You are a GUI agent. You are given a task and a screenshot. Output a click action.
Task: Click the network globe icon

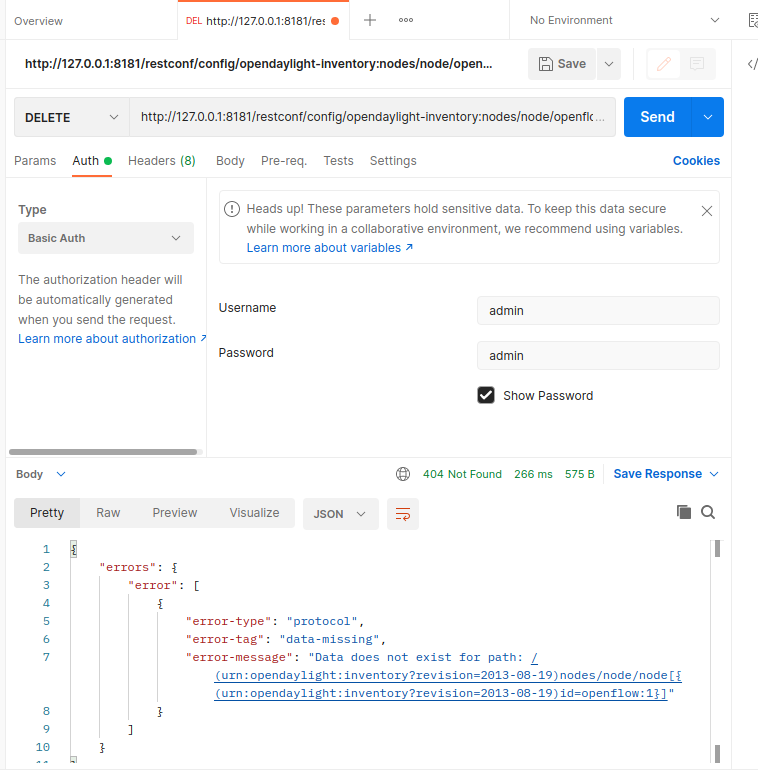click(403, 474)
